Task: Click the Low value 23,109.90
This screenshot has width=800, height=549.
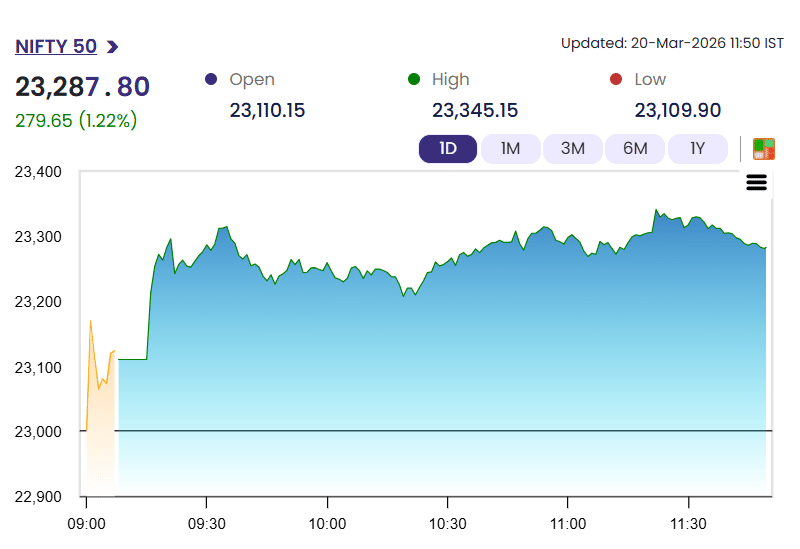Action: [678, 110]
